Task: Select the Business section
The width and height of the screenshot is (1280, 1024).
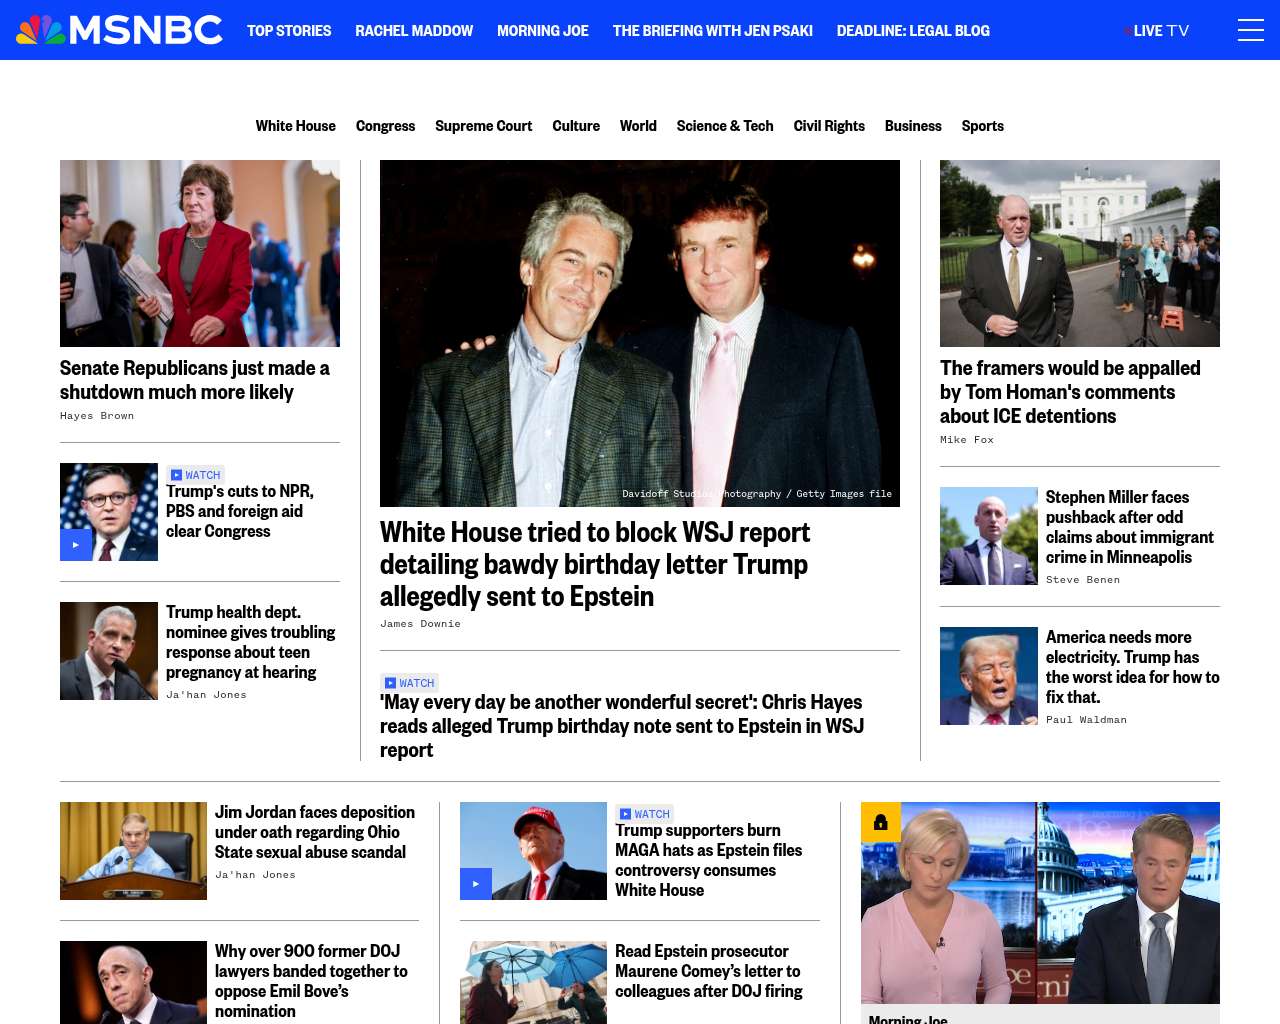Action: pos(913,126)
